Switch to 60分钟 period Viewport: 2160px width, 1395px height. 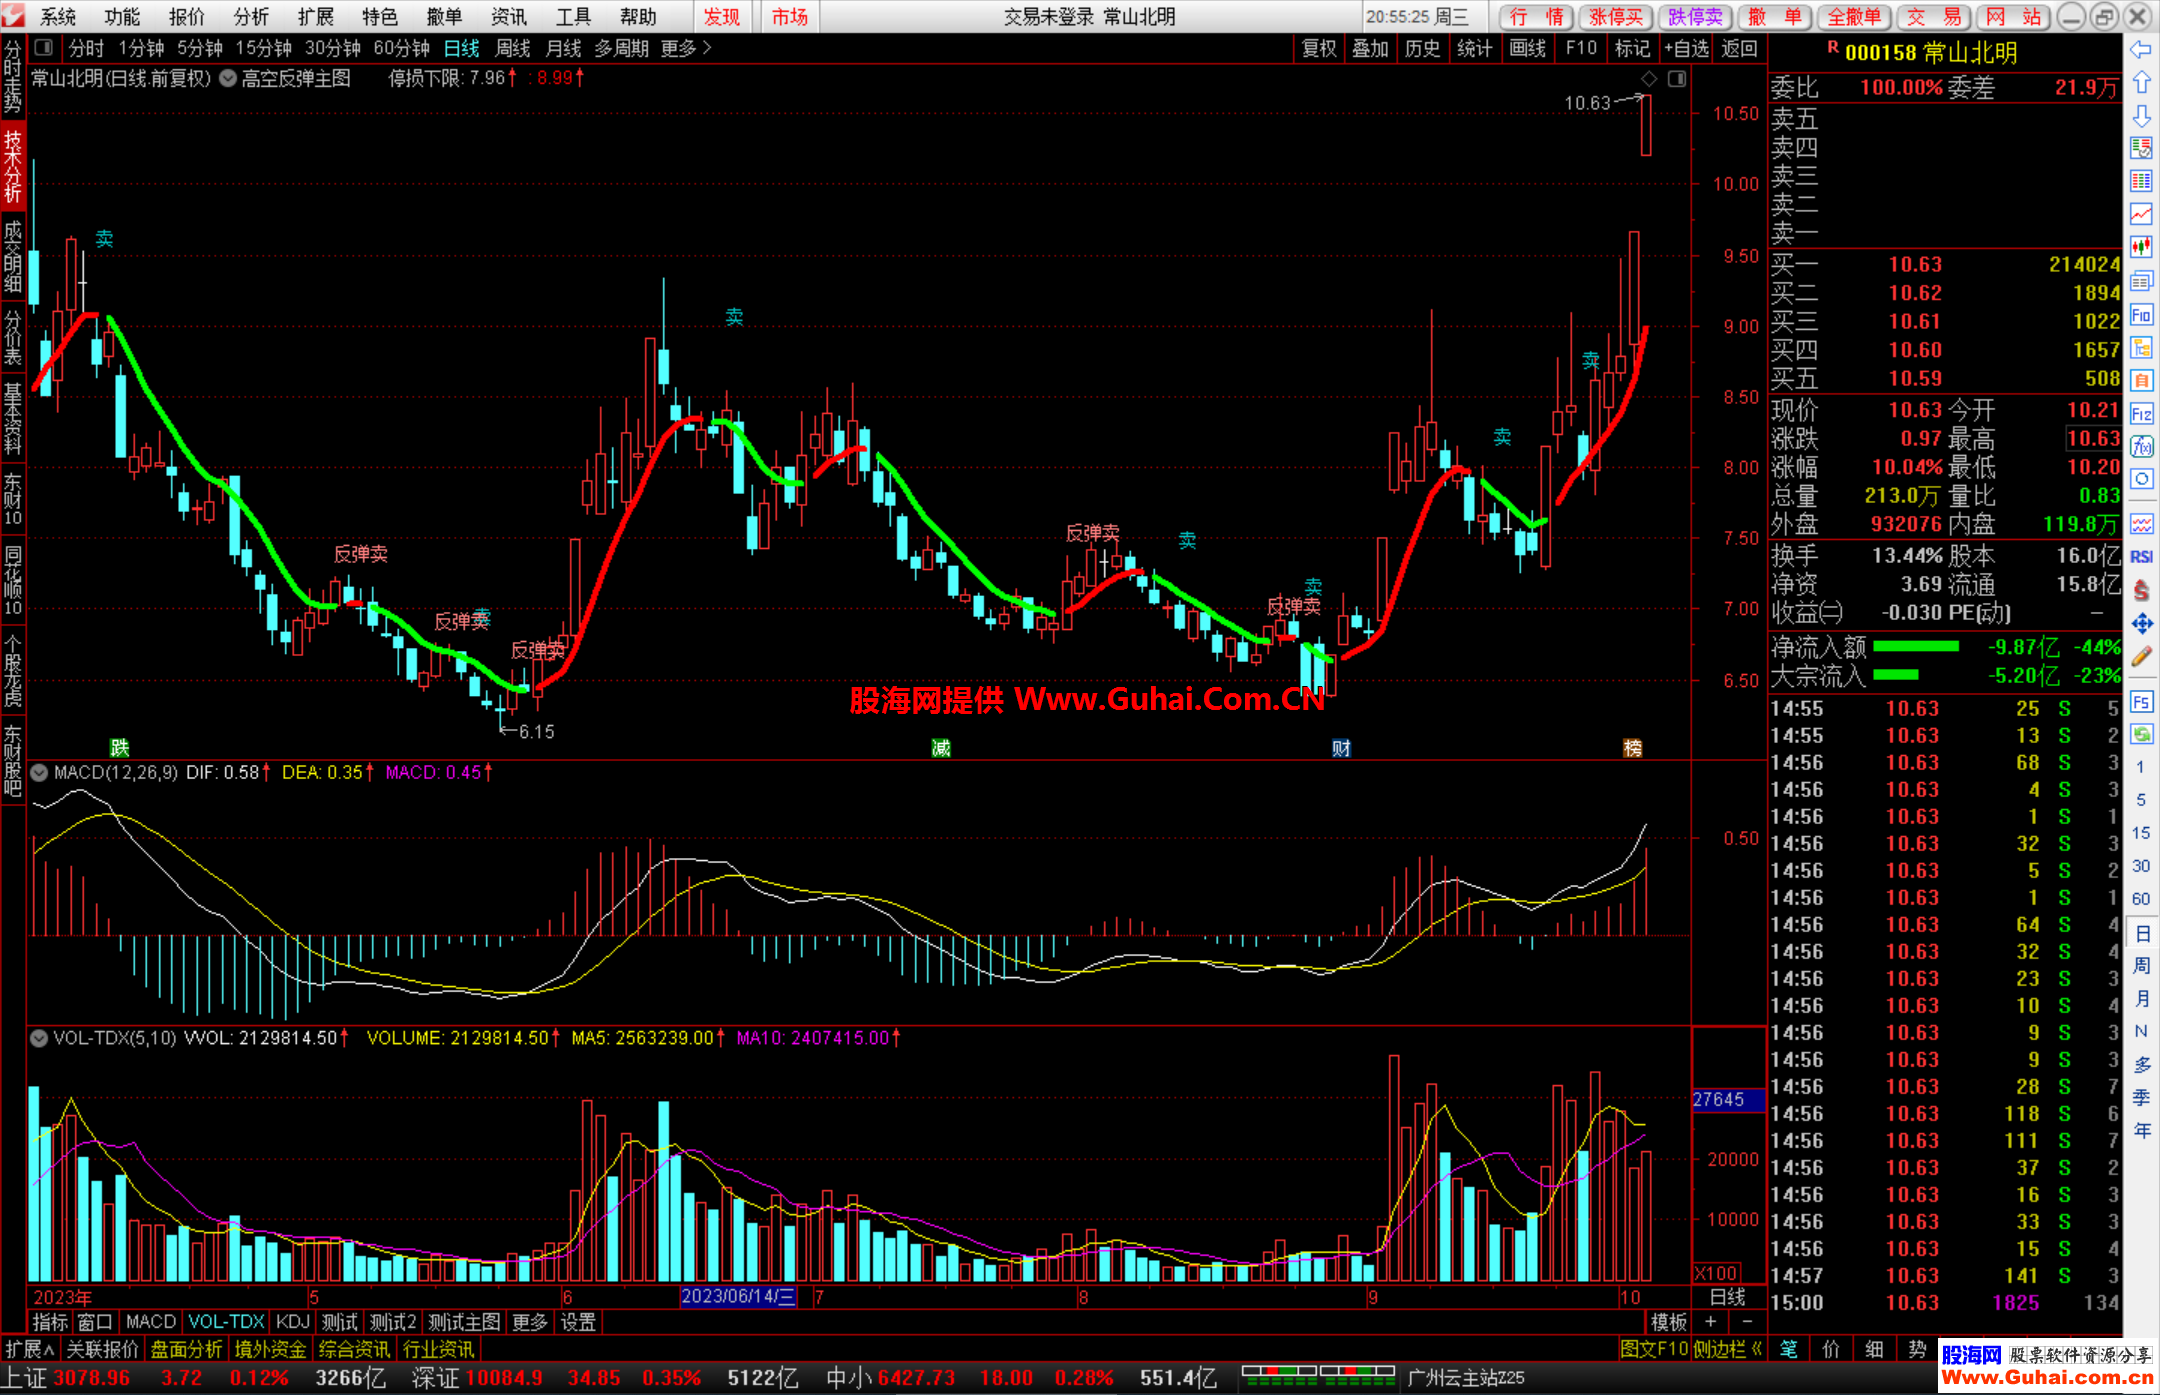pos(401,48)
